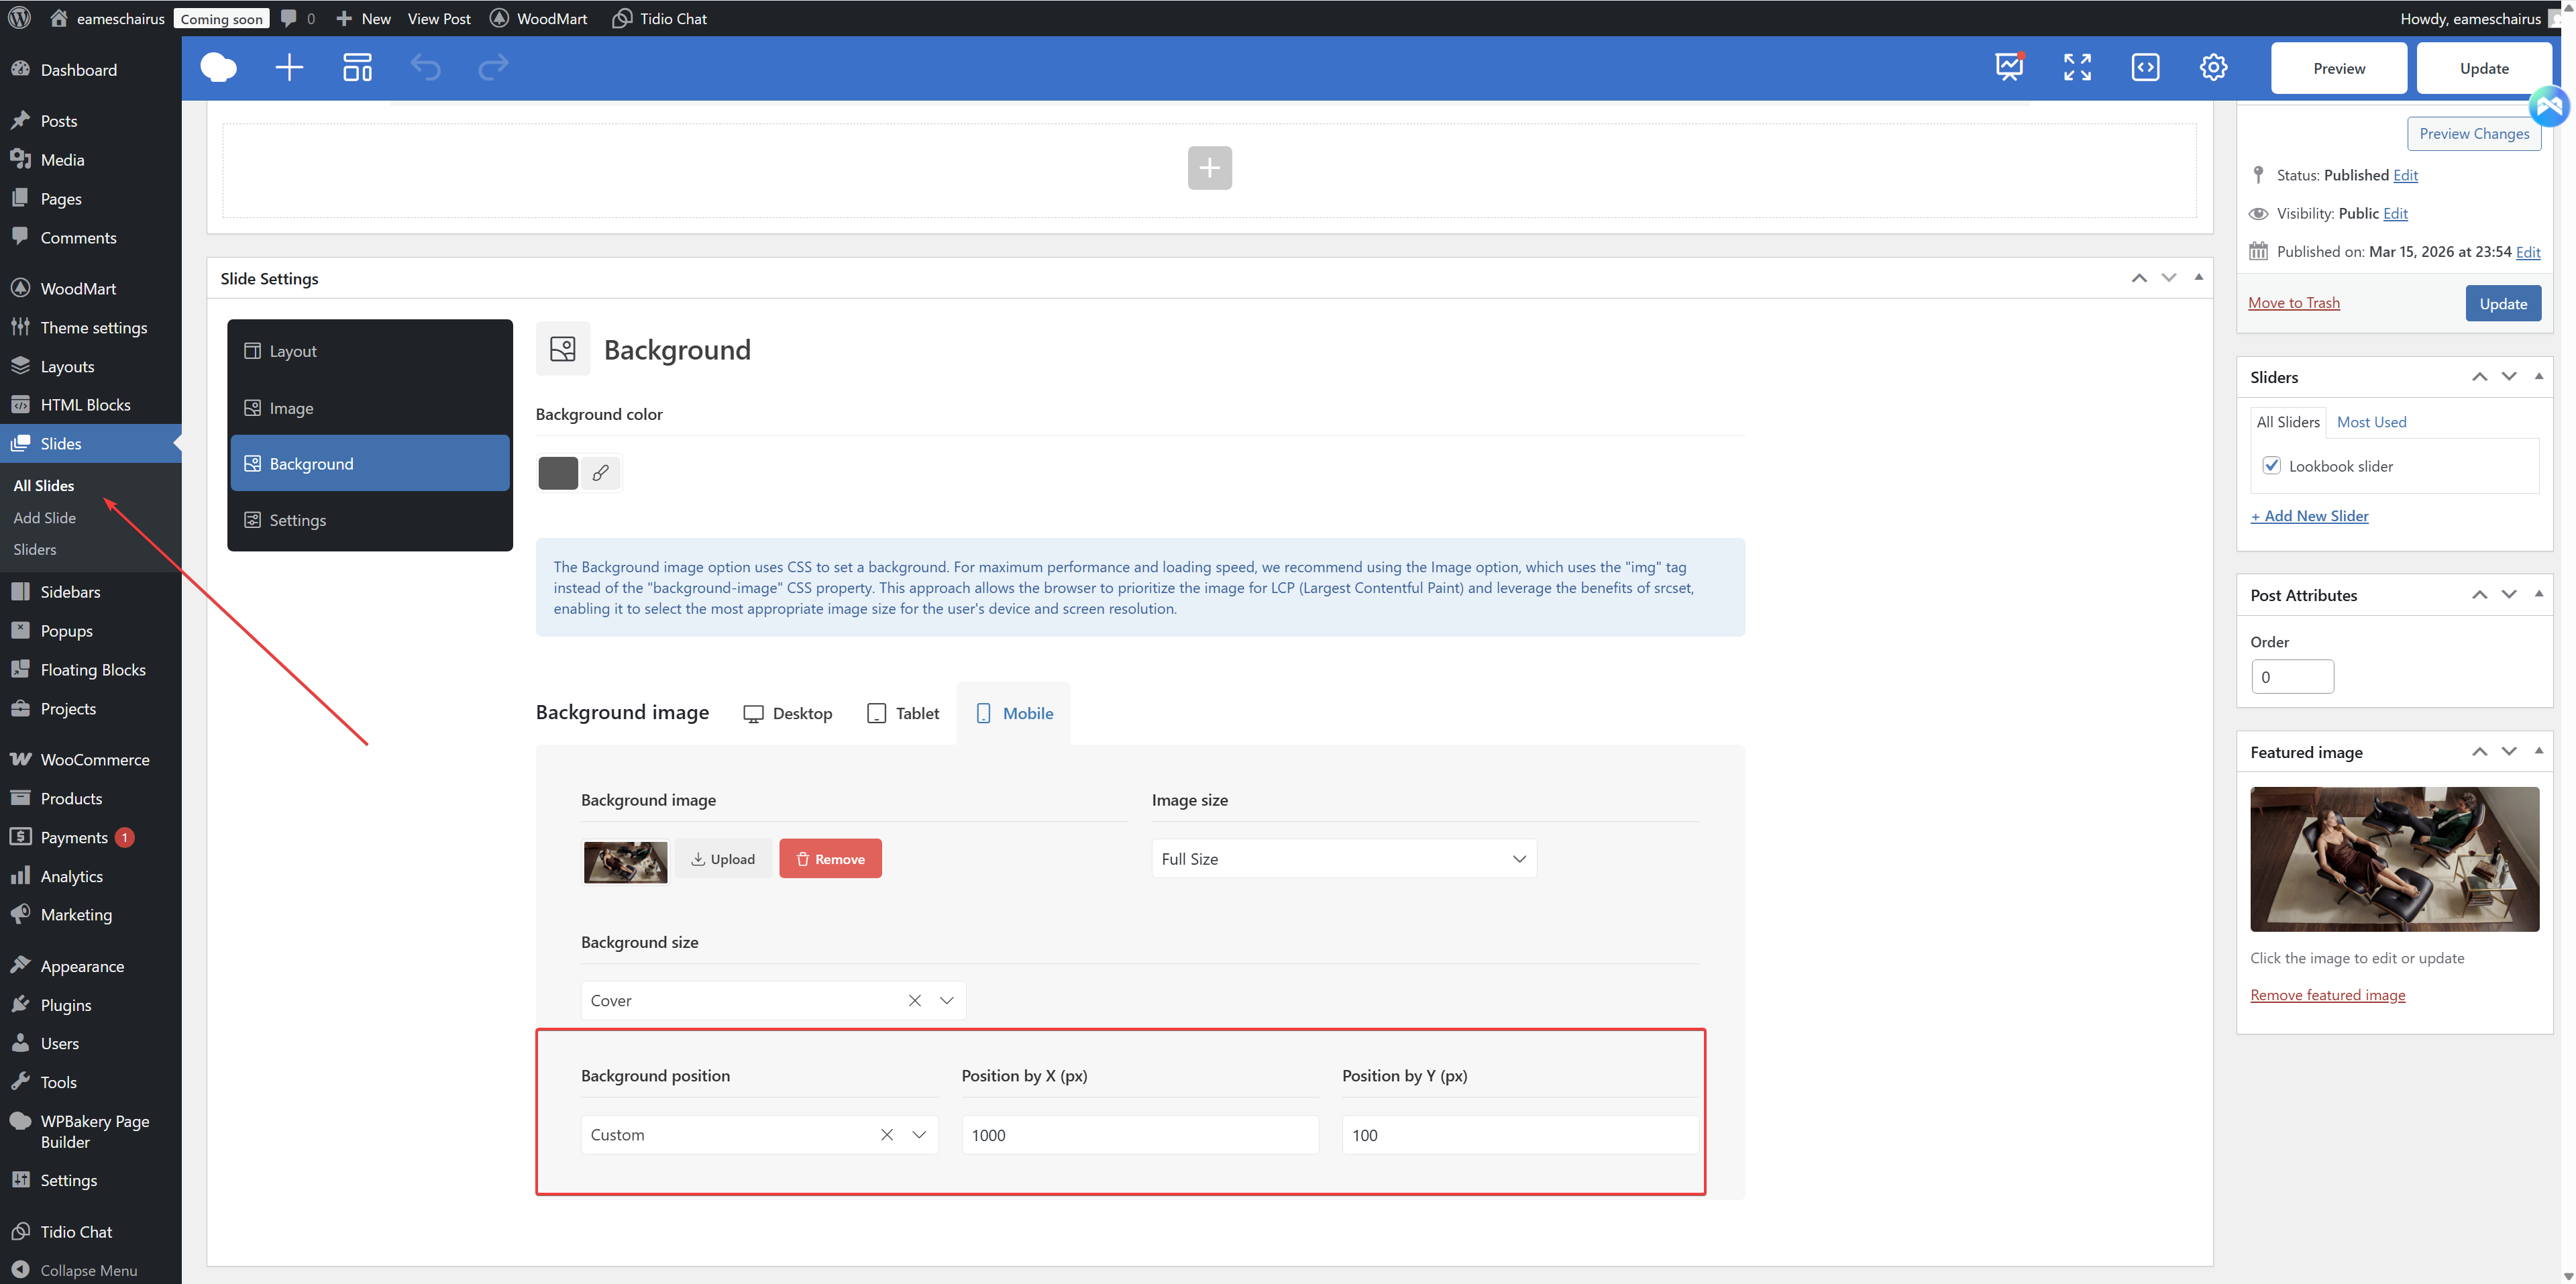Screen dimensions: 2576x1284
Task: Click the WPBakery cloud logo icon
Action: click(x=218, y=68)
